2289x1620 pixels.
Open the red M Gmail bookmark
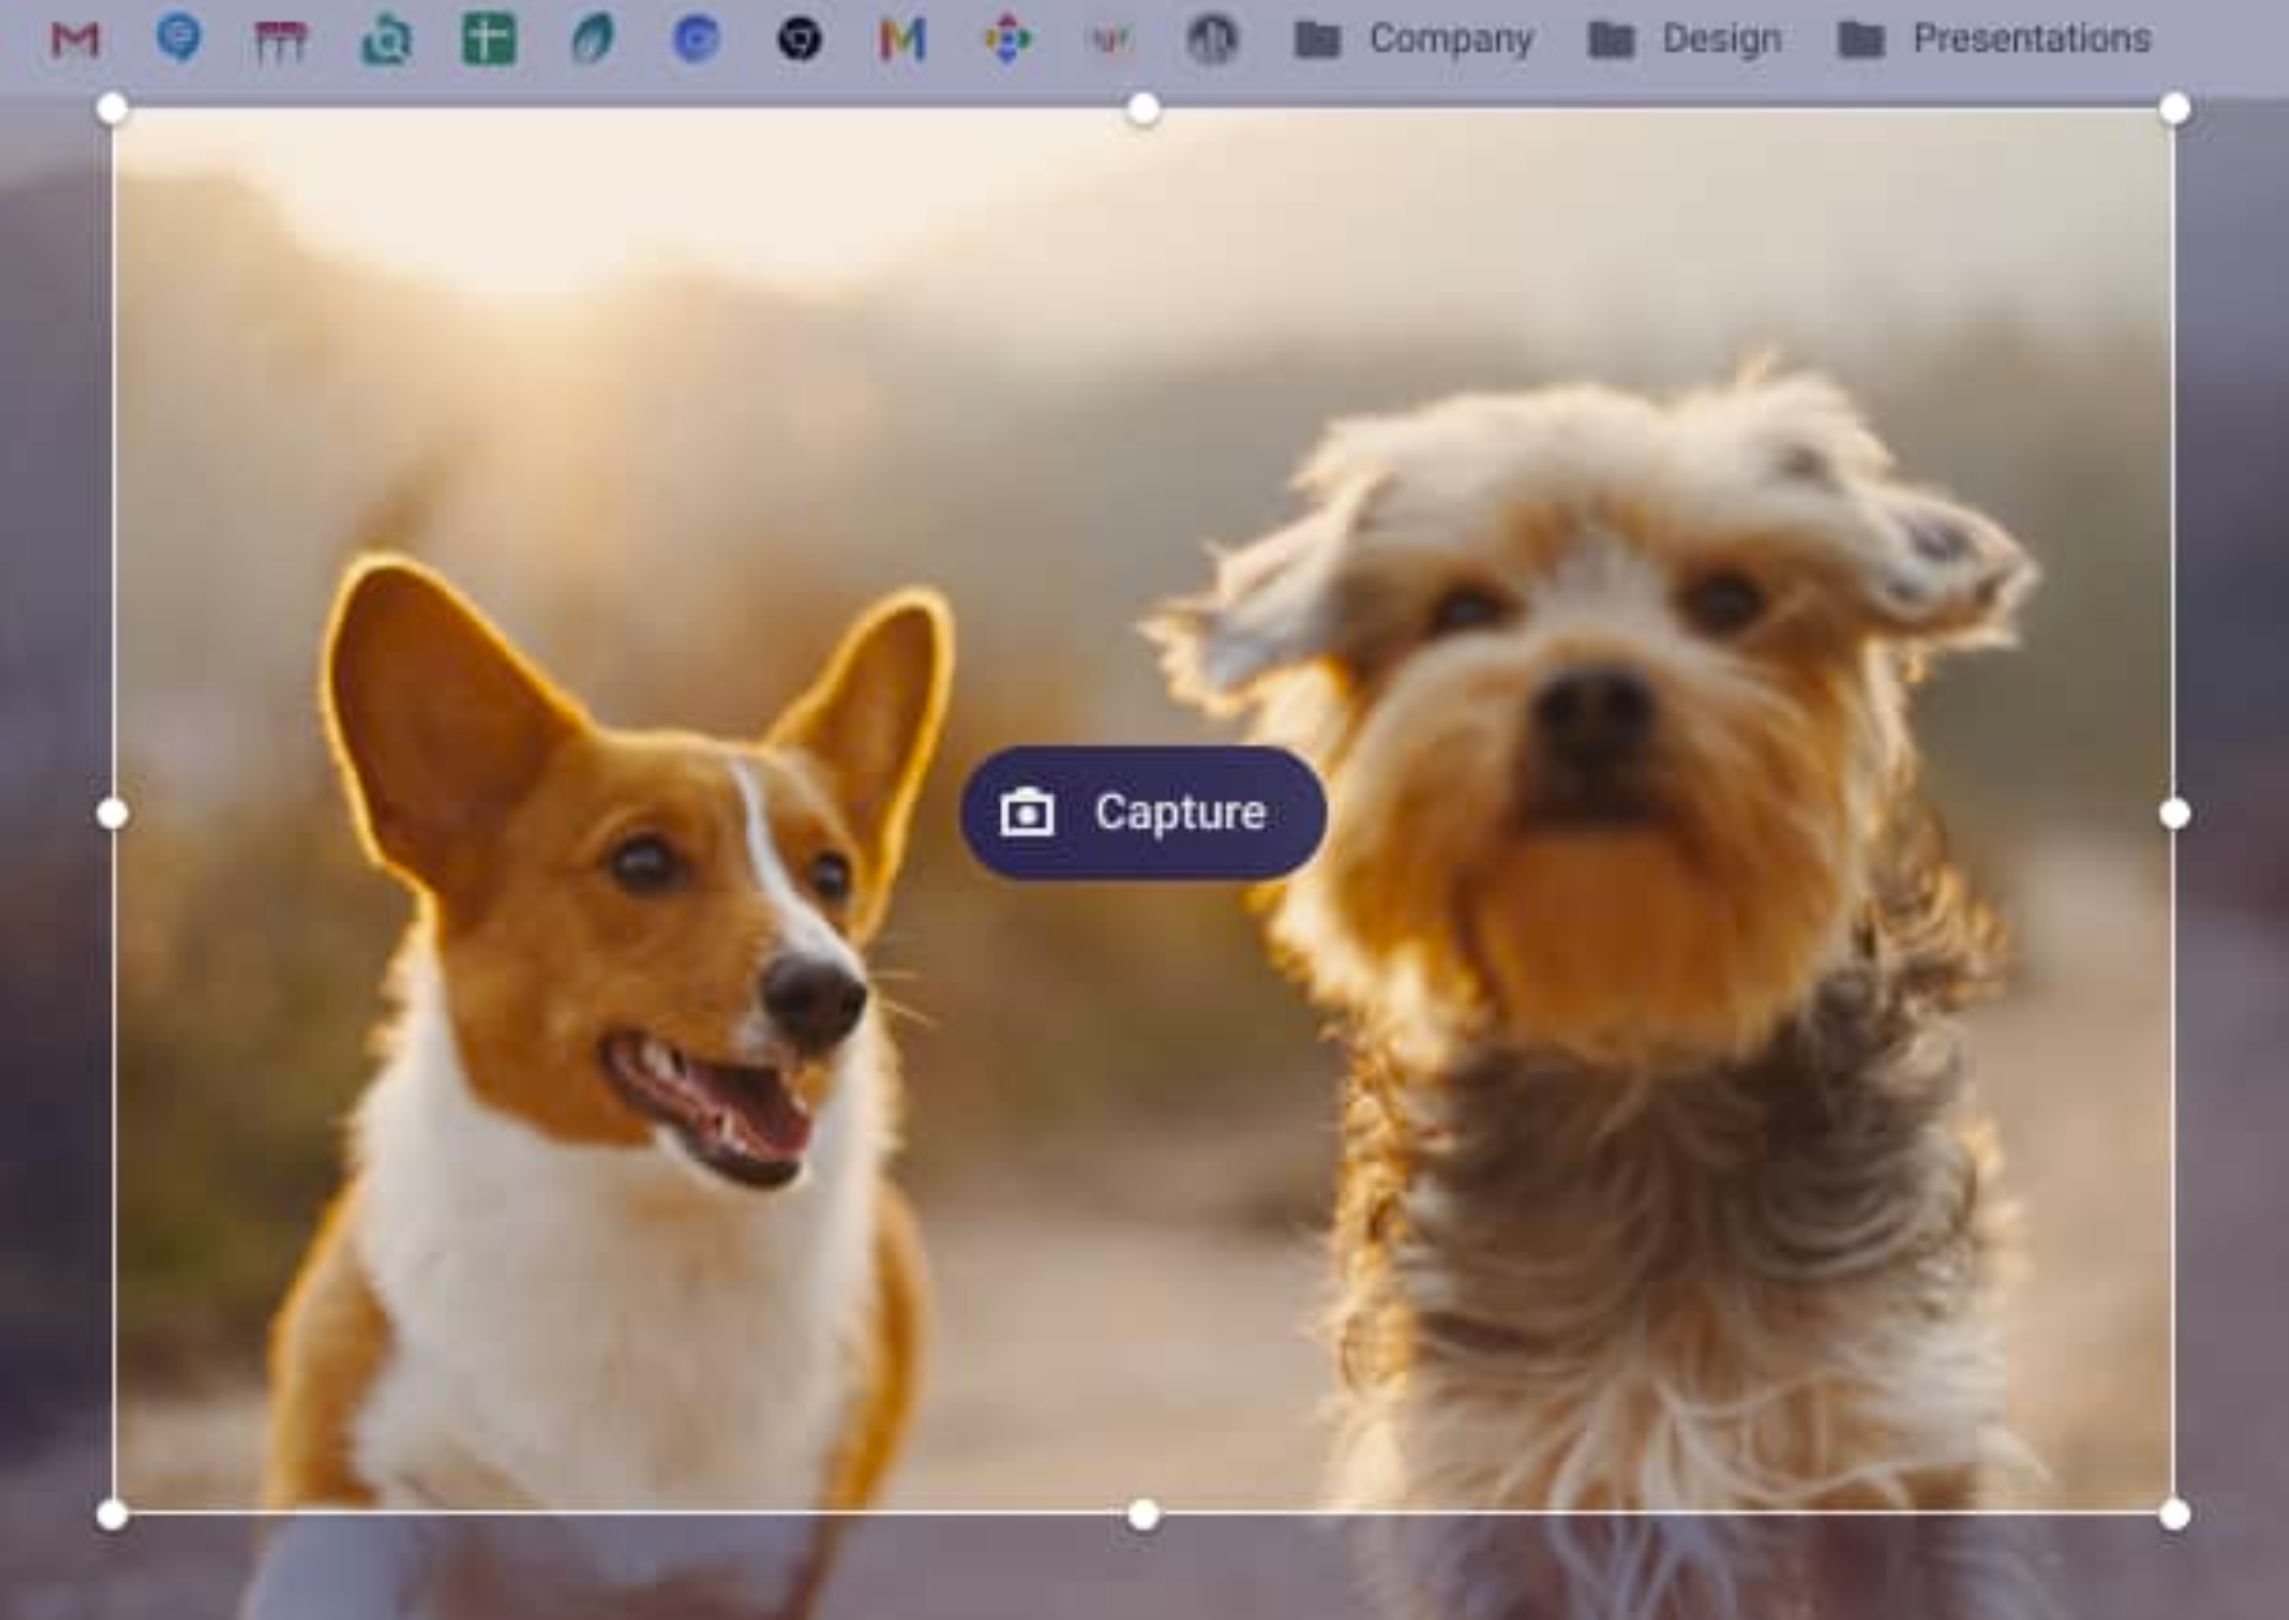point(75,40)
